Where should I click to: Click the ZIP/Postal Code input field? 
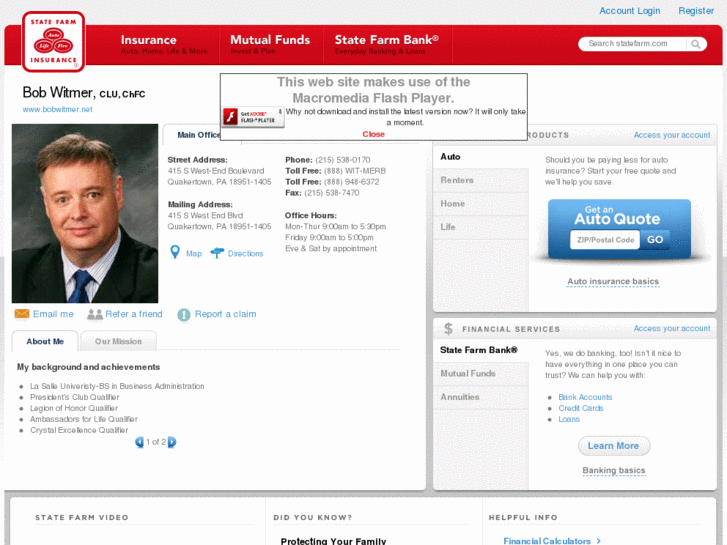[x=605, y=240]
